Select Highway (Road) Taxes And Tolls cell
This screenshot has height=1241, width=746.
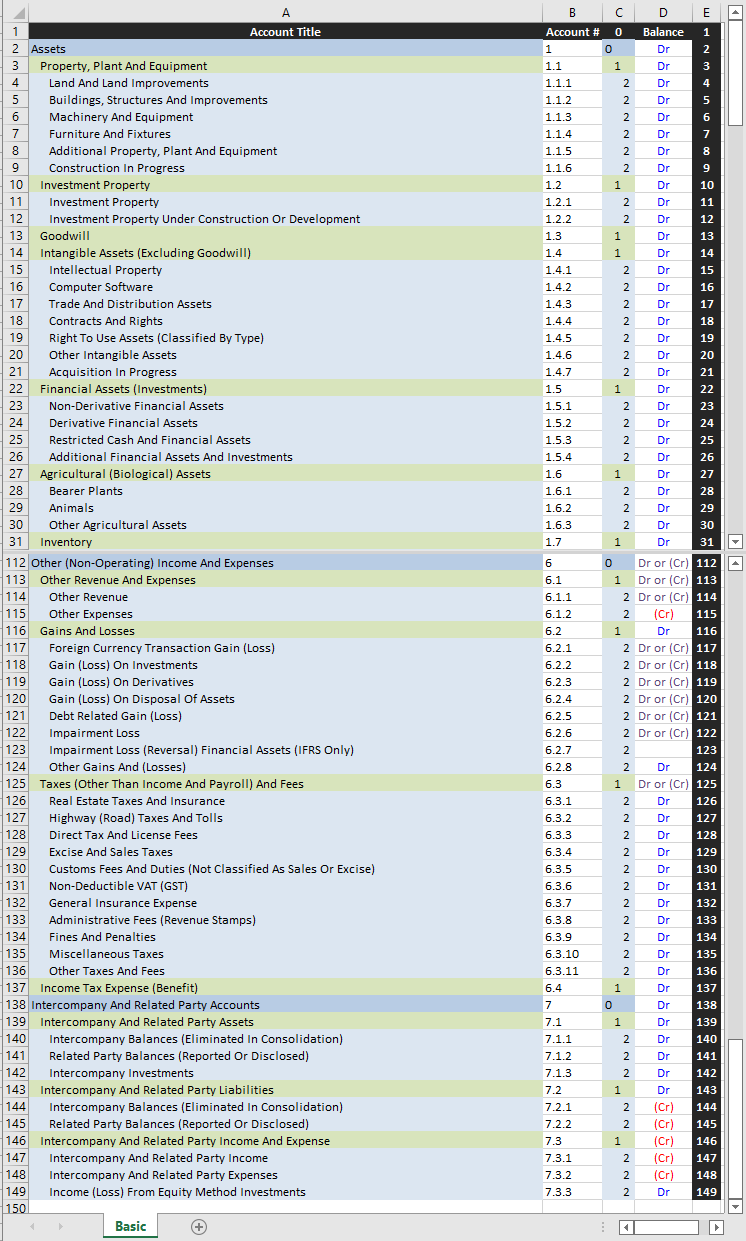click(x=286, y=818)
